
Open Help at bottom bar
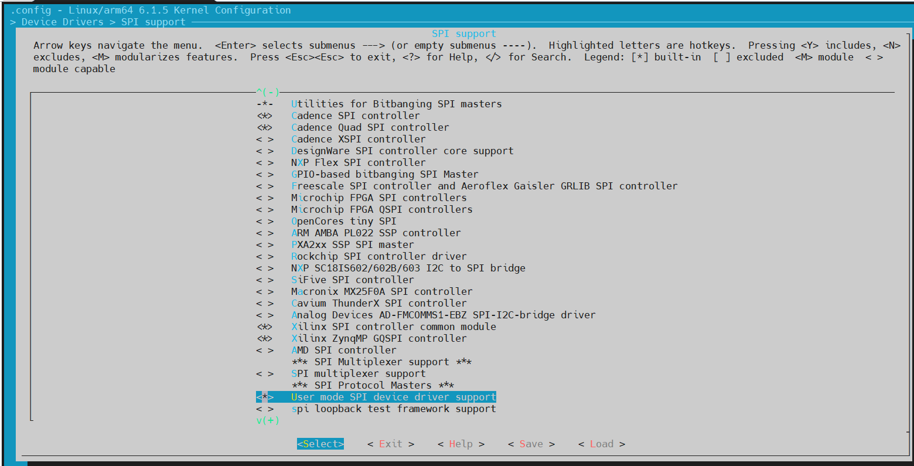[460, 444]
